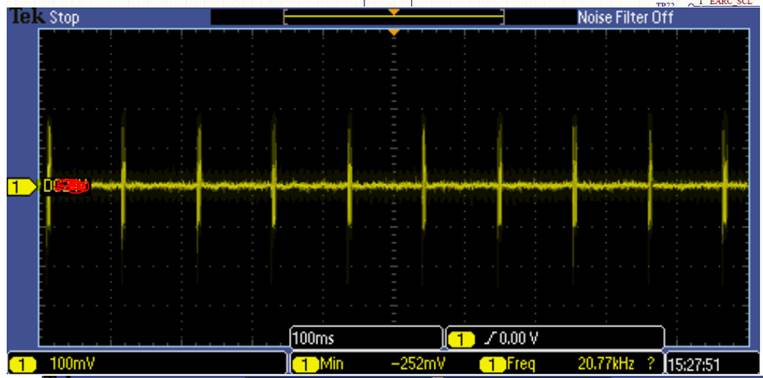Click the 20.77kHz frequency value
This screenshot has width=763, height=378.
[606, 364]
